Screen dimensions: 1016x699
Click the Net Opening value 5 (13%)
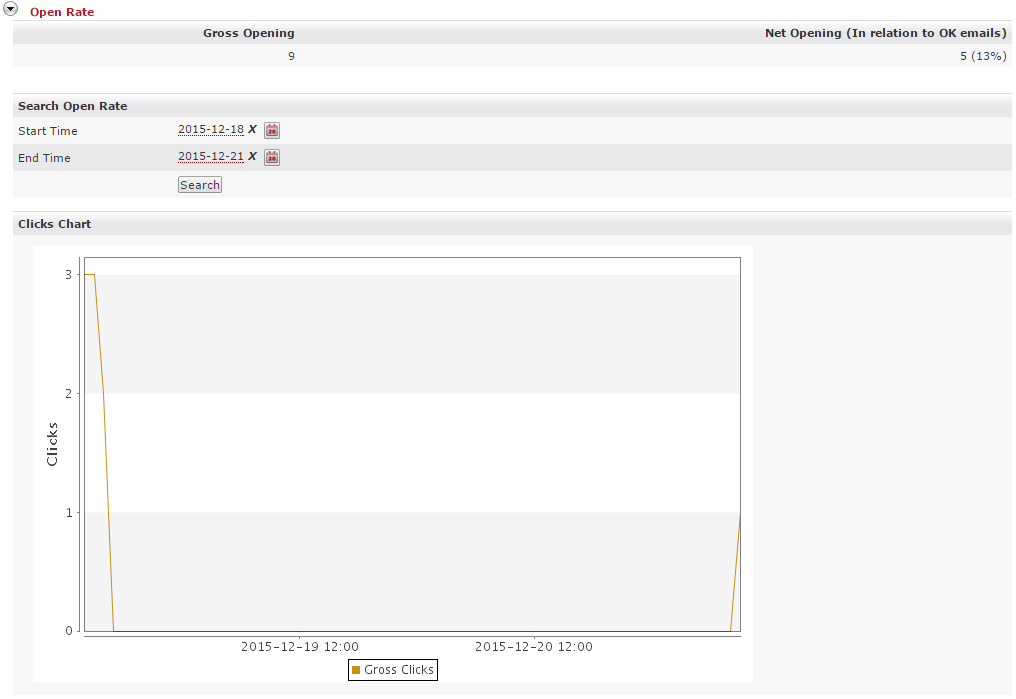(982, 56)
